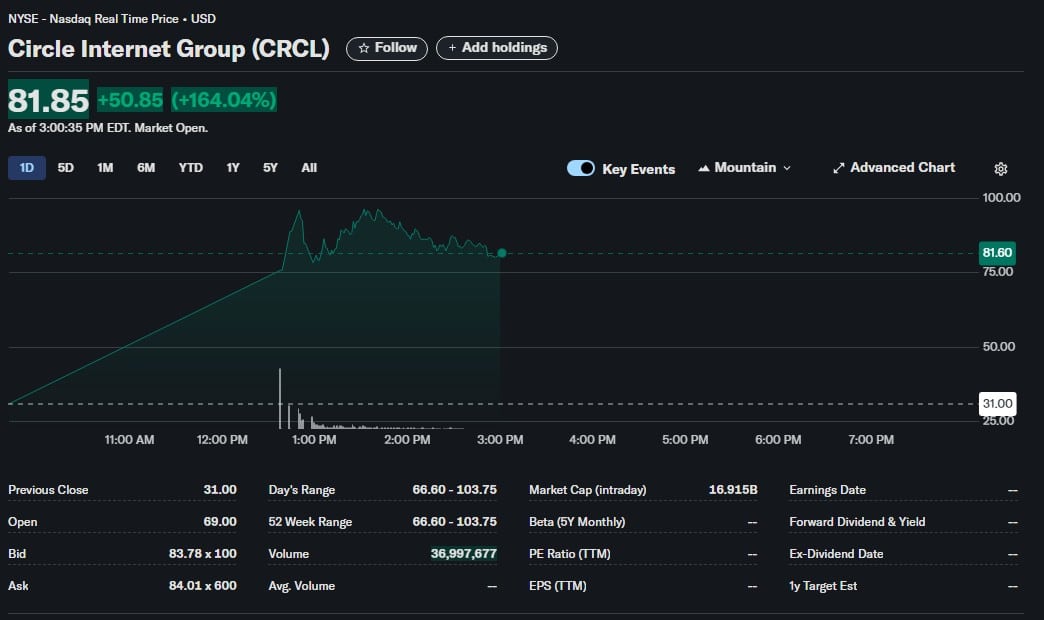1044x620 pixels.
Task: Click the PE Ratio (TTM) label
Action: [x=569, y=553]
